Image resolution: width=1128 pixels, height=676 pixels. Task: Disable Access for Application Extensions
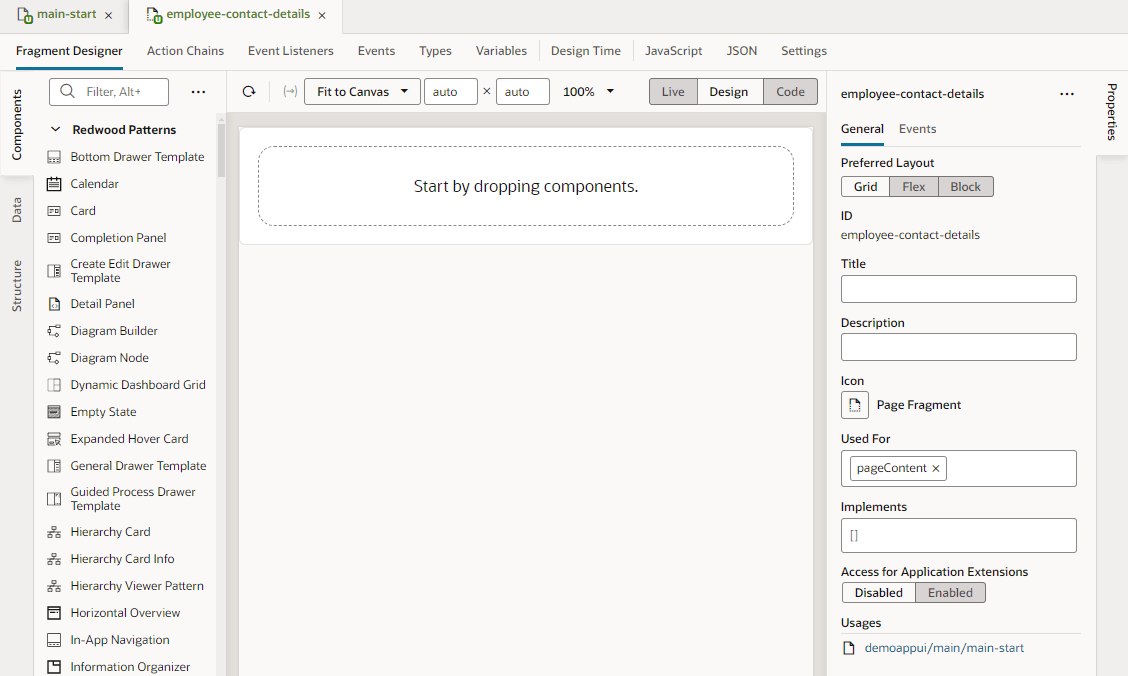click(878, 592)
